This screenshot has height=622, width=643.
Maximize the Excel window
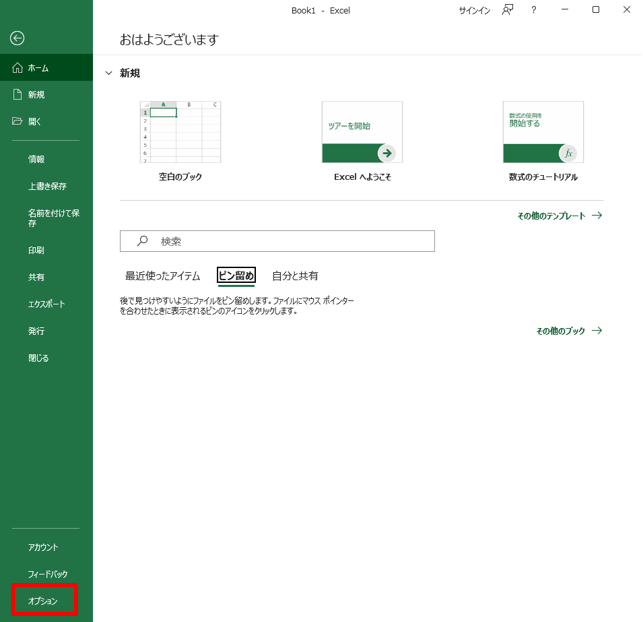pyautogui.click(x=595, y=10)
